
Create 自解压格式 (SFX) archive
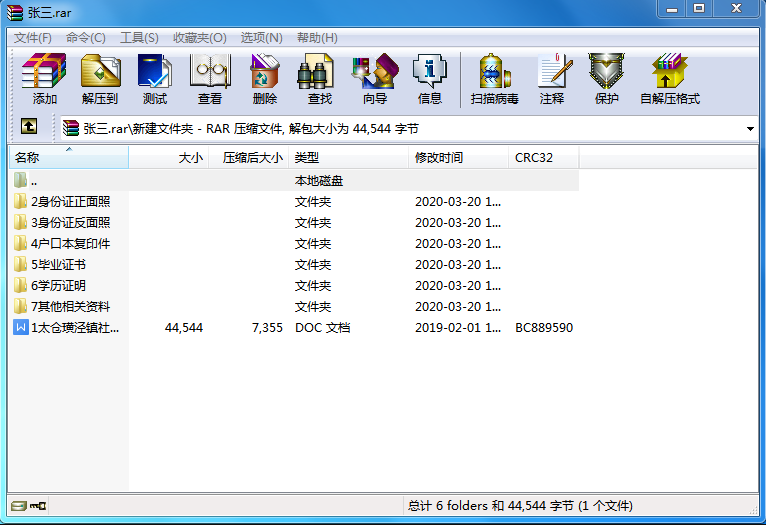coord(670,79)
